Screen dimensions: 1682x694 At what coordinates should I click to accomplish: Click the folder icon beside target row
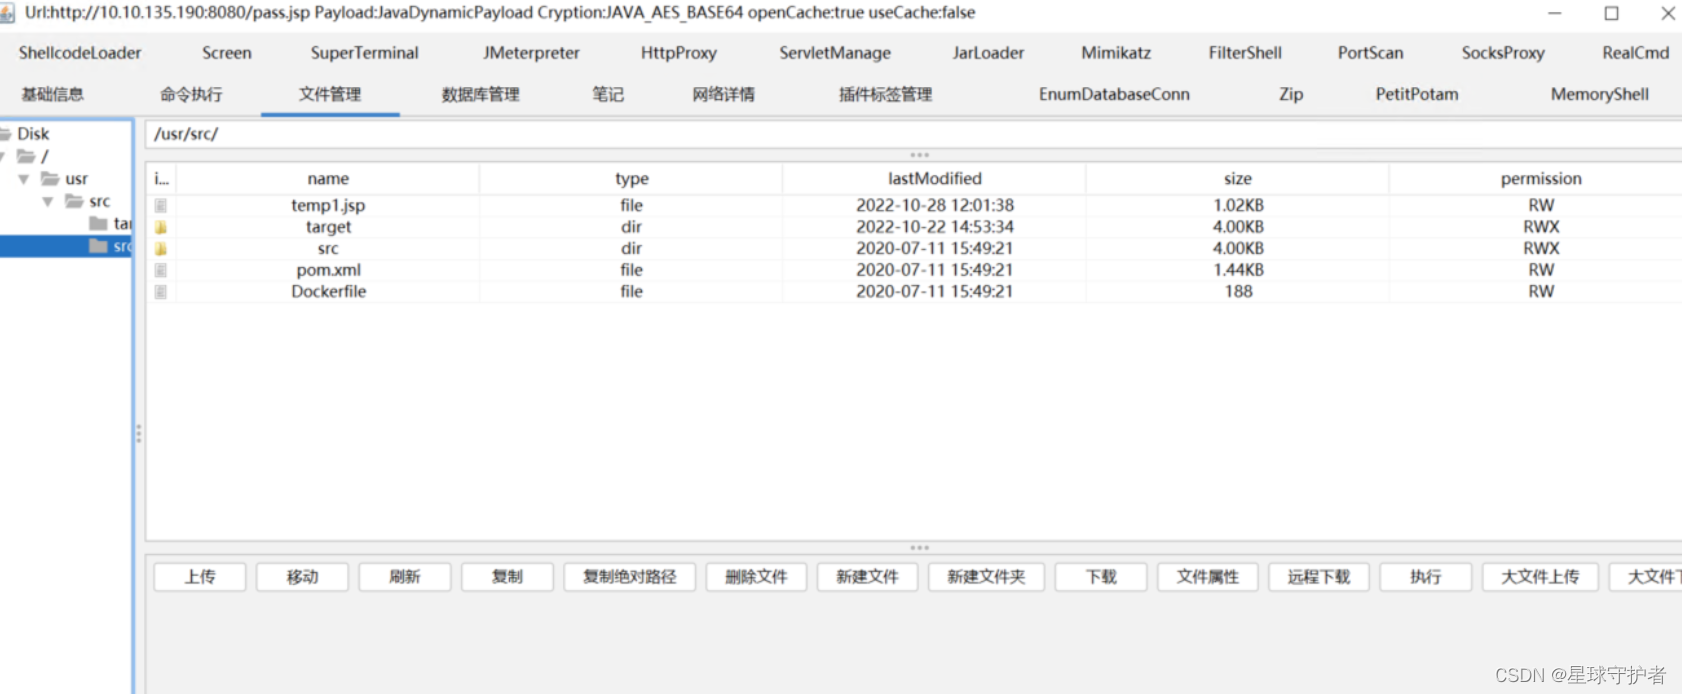pos(160,227)
